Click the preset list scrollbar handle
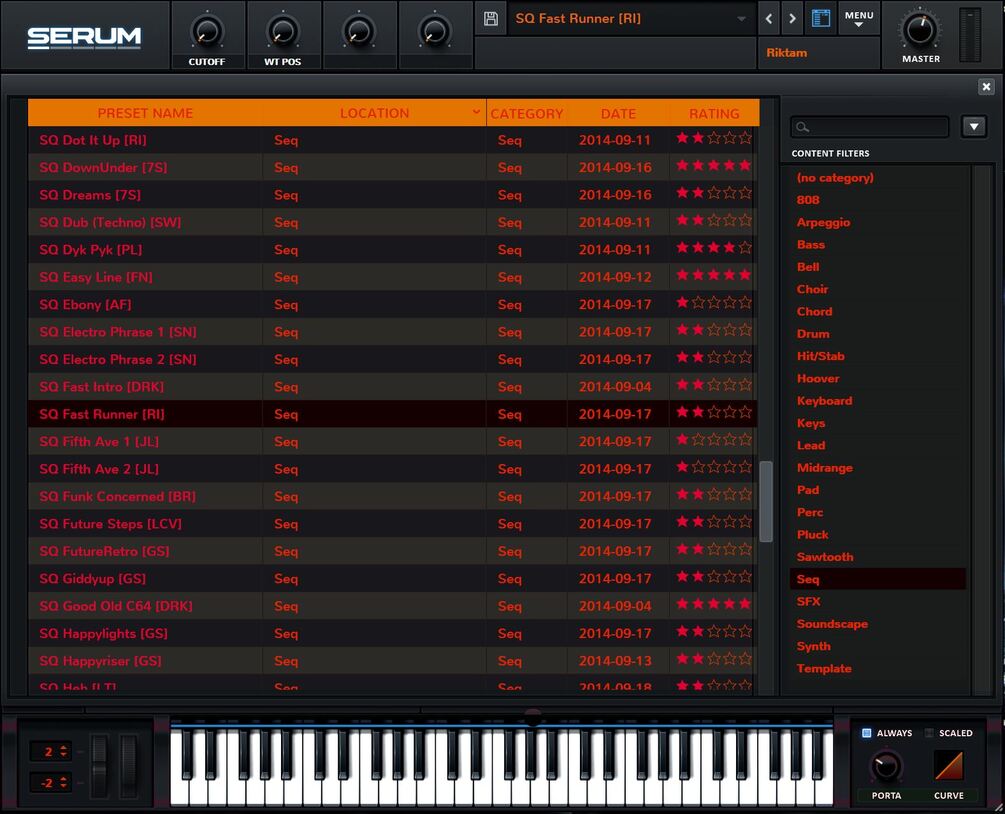This screenshot has height=814, width=1005. click(766, 501)
